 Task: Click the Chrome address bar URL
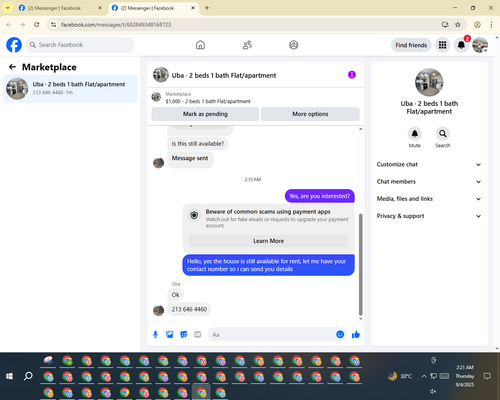point(116,24)
